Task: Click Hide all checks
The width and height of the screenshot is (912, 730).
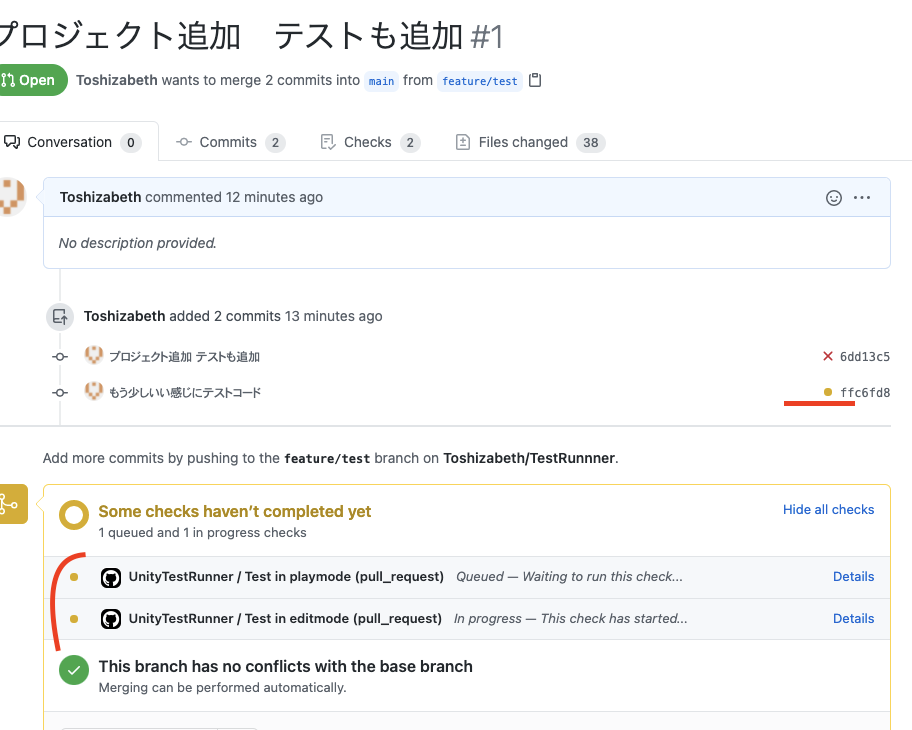Action: coord(828,509)
